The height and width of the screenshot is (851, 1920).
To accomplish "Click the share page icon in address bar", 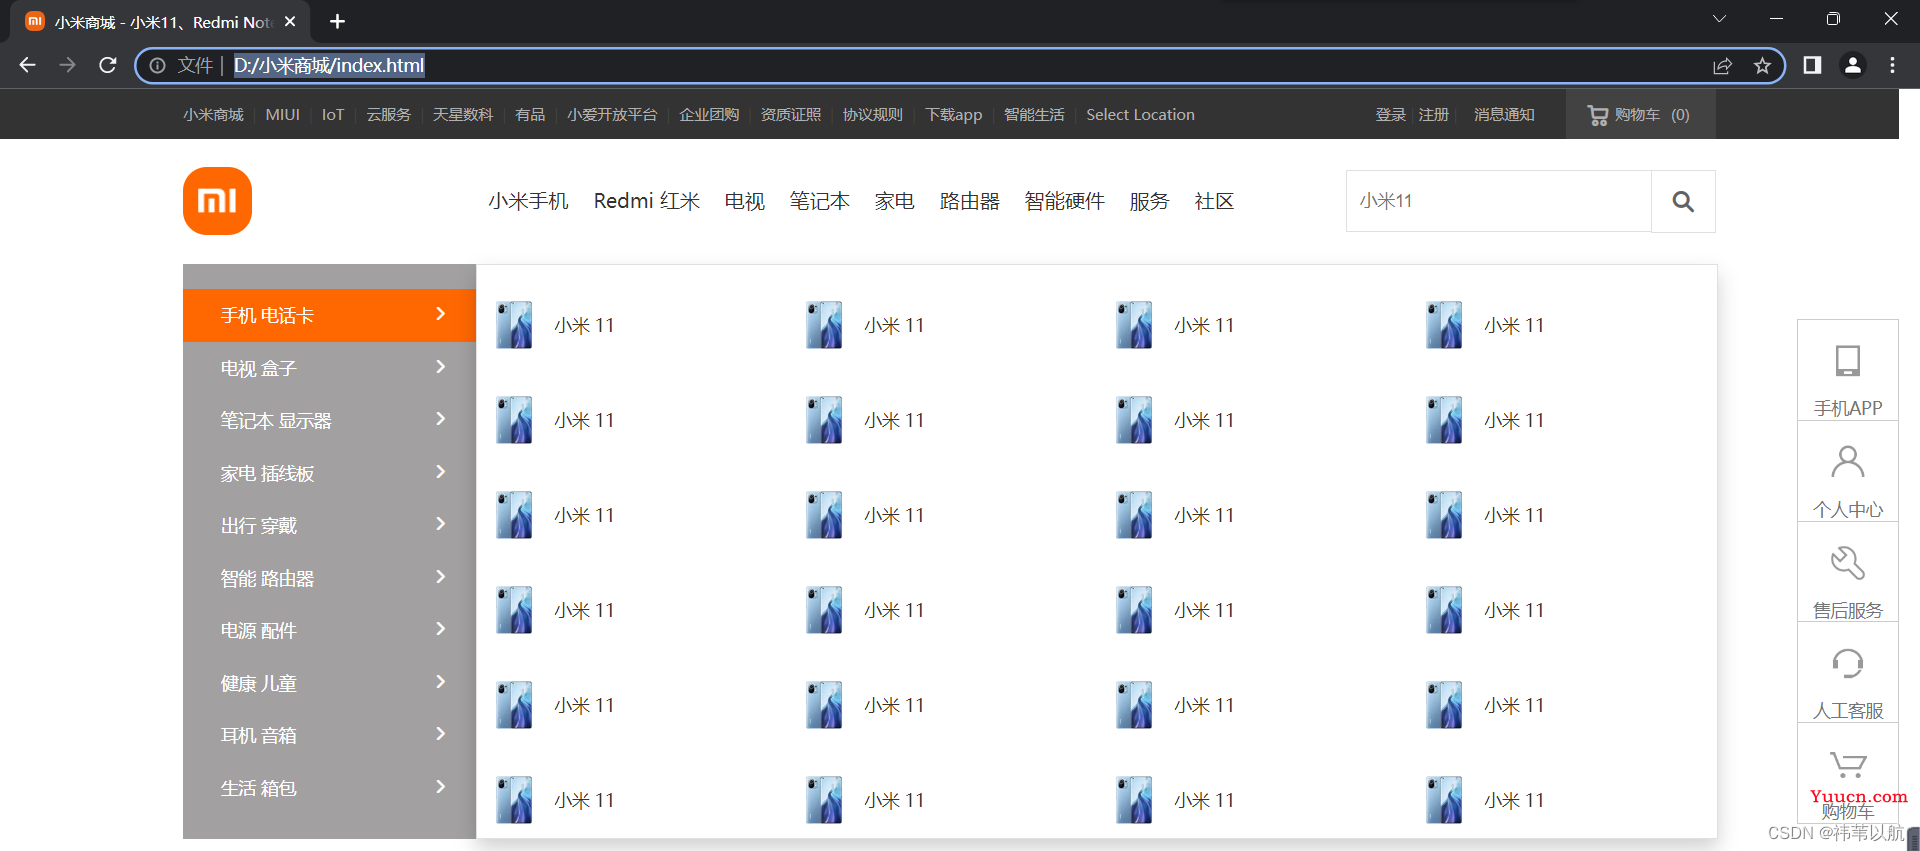I will 1722,66.
